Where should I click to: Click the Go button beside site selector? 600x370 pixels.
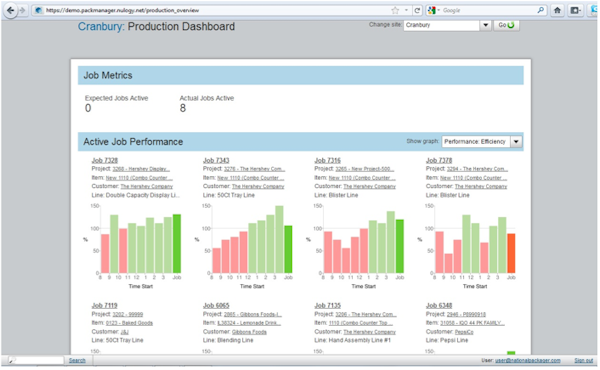tap(506, 25)
